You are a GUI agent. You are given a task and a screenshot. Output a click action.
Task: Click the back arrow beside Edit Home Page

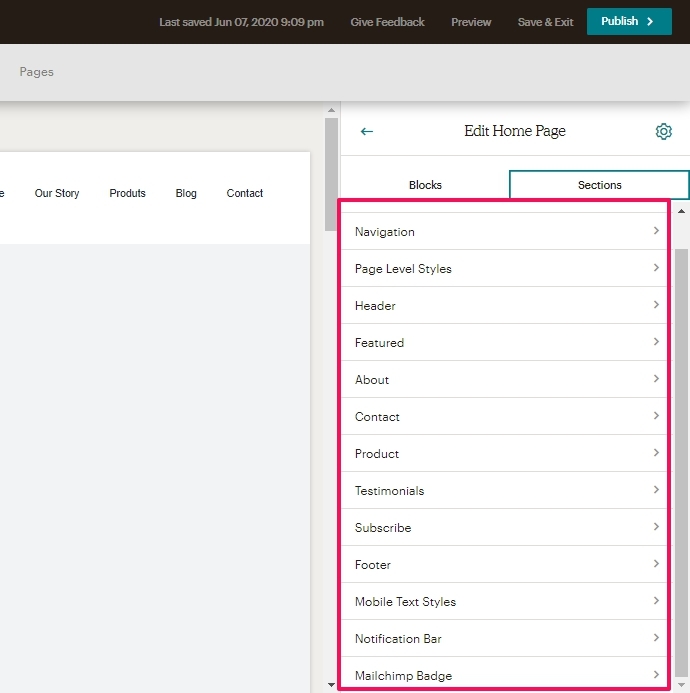367,131
